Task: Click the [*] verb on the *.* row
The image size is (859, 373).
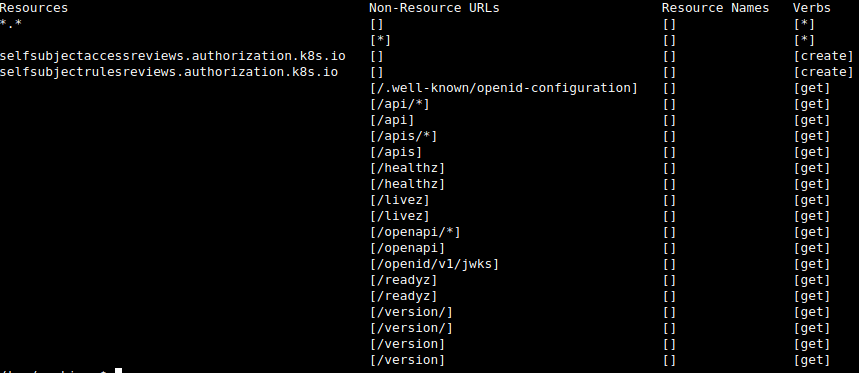Action: (x=804, y=24)
